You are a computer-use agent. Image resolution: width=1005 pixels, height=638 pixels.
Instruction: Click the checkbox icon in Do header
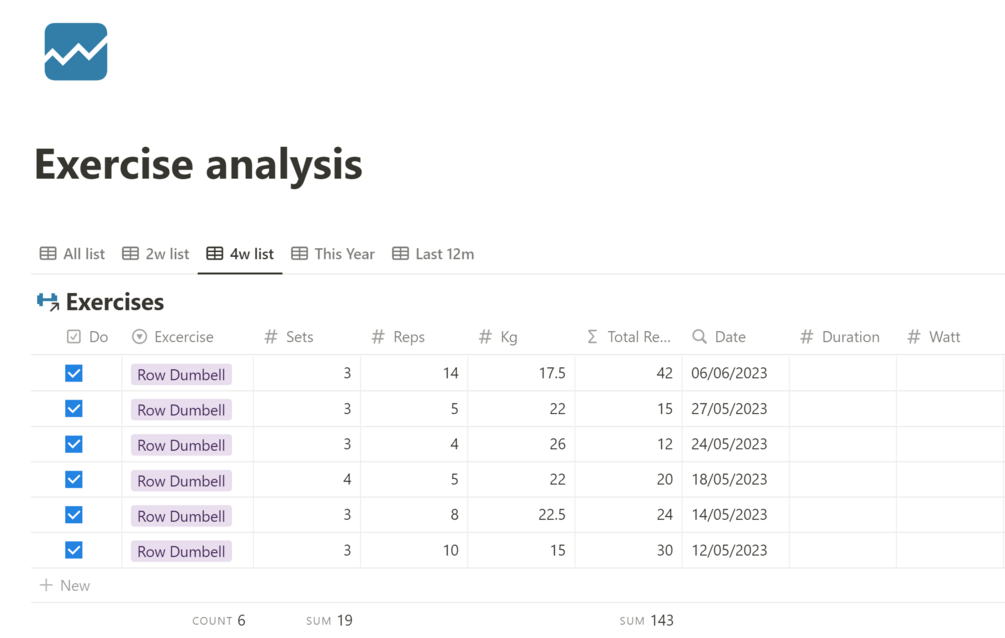[x=74, y=337]
